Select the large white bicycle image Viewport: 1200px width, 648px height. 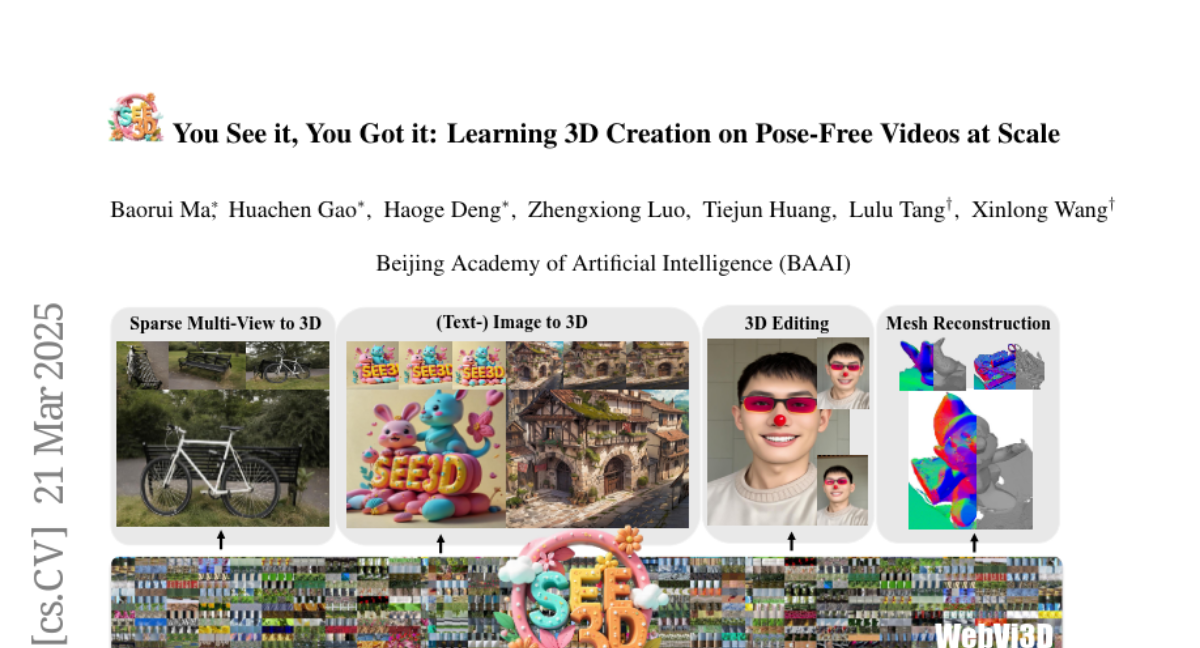(x=222, y=458)
